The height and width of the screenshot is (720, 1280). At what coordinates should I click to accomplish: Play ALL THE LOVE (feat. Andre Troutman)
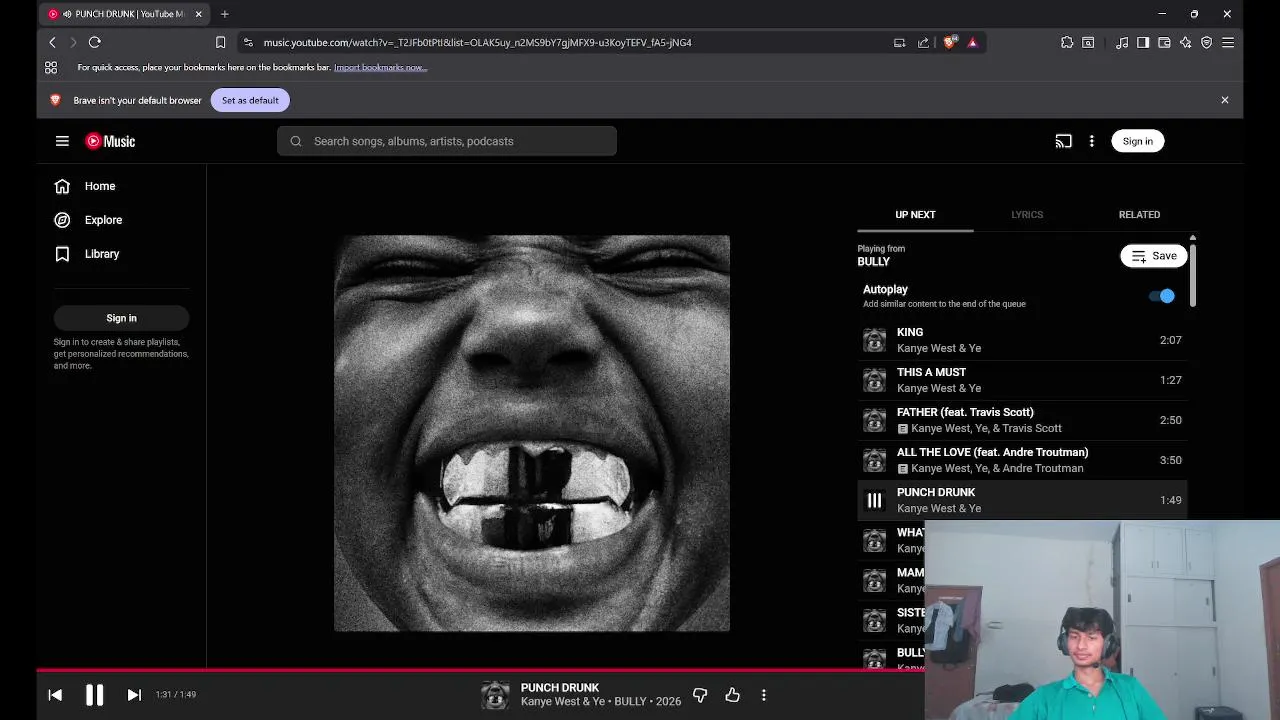coord(1022,460)
